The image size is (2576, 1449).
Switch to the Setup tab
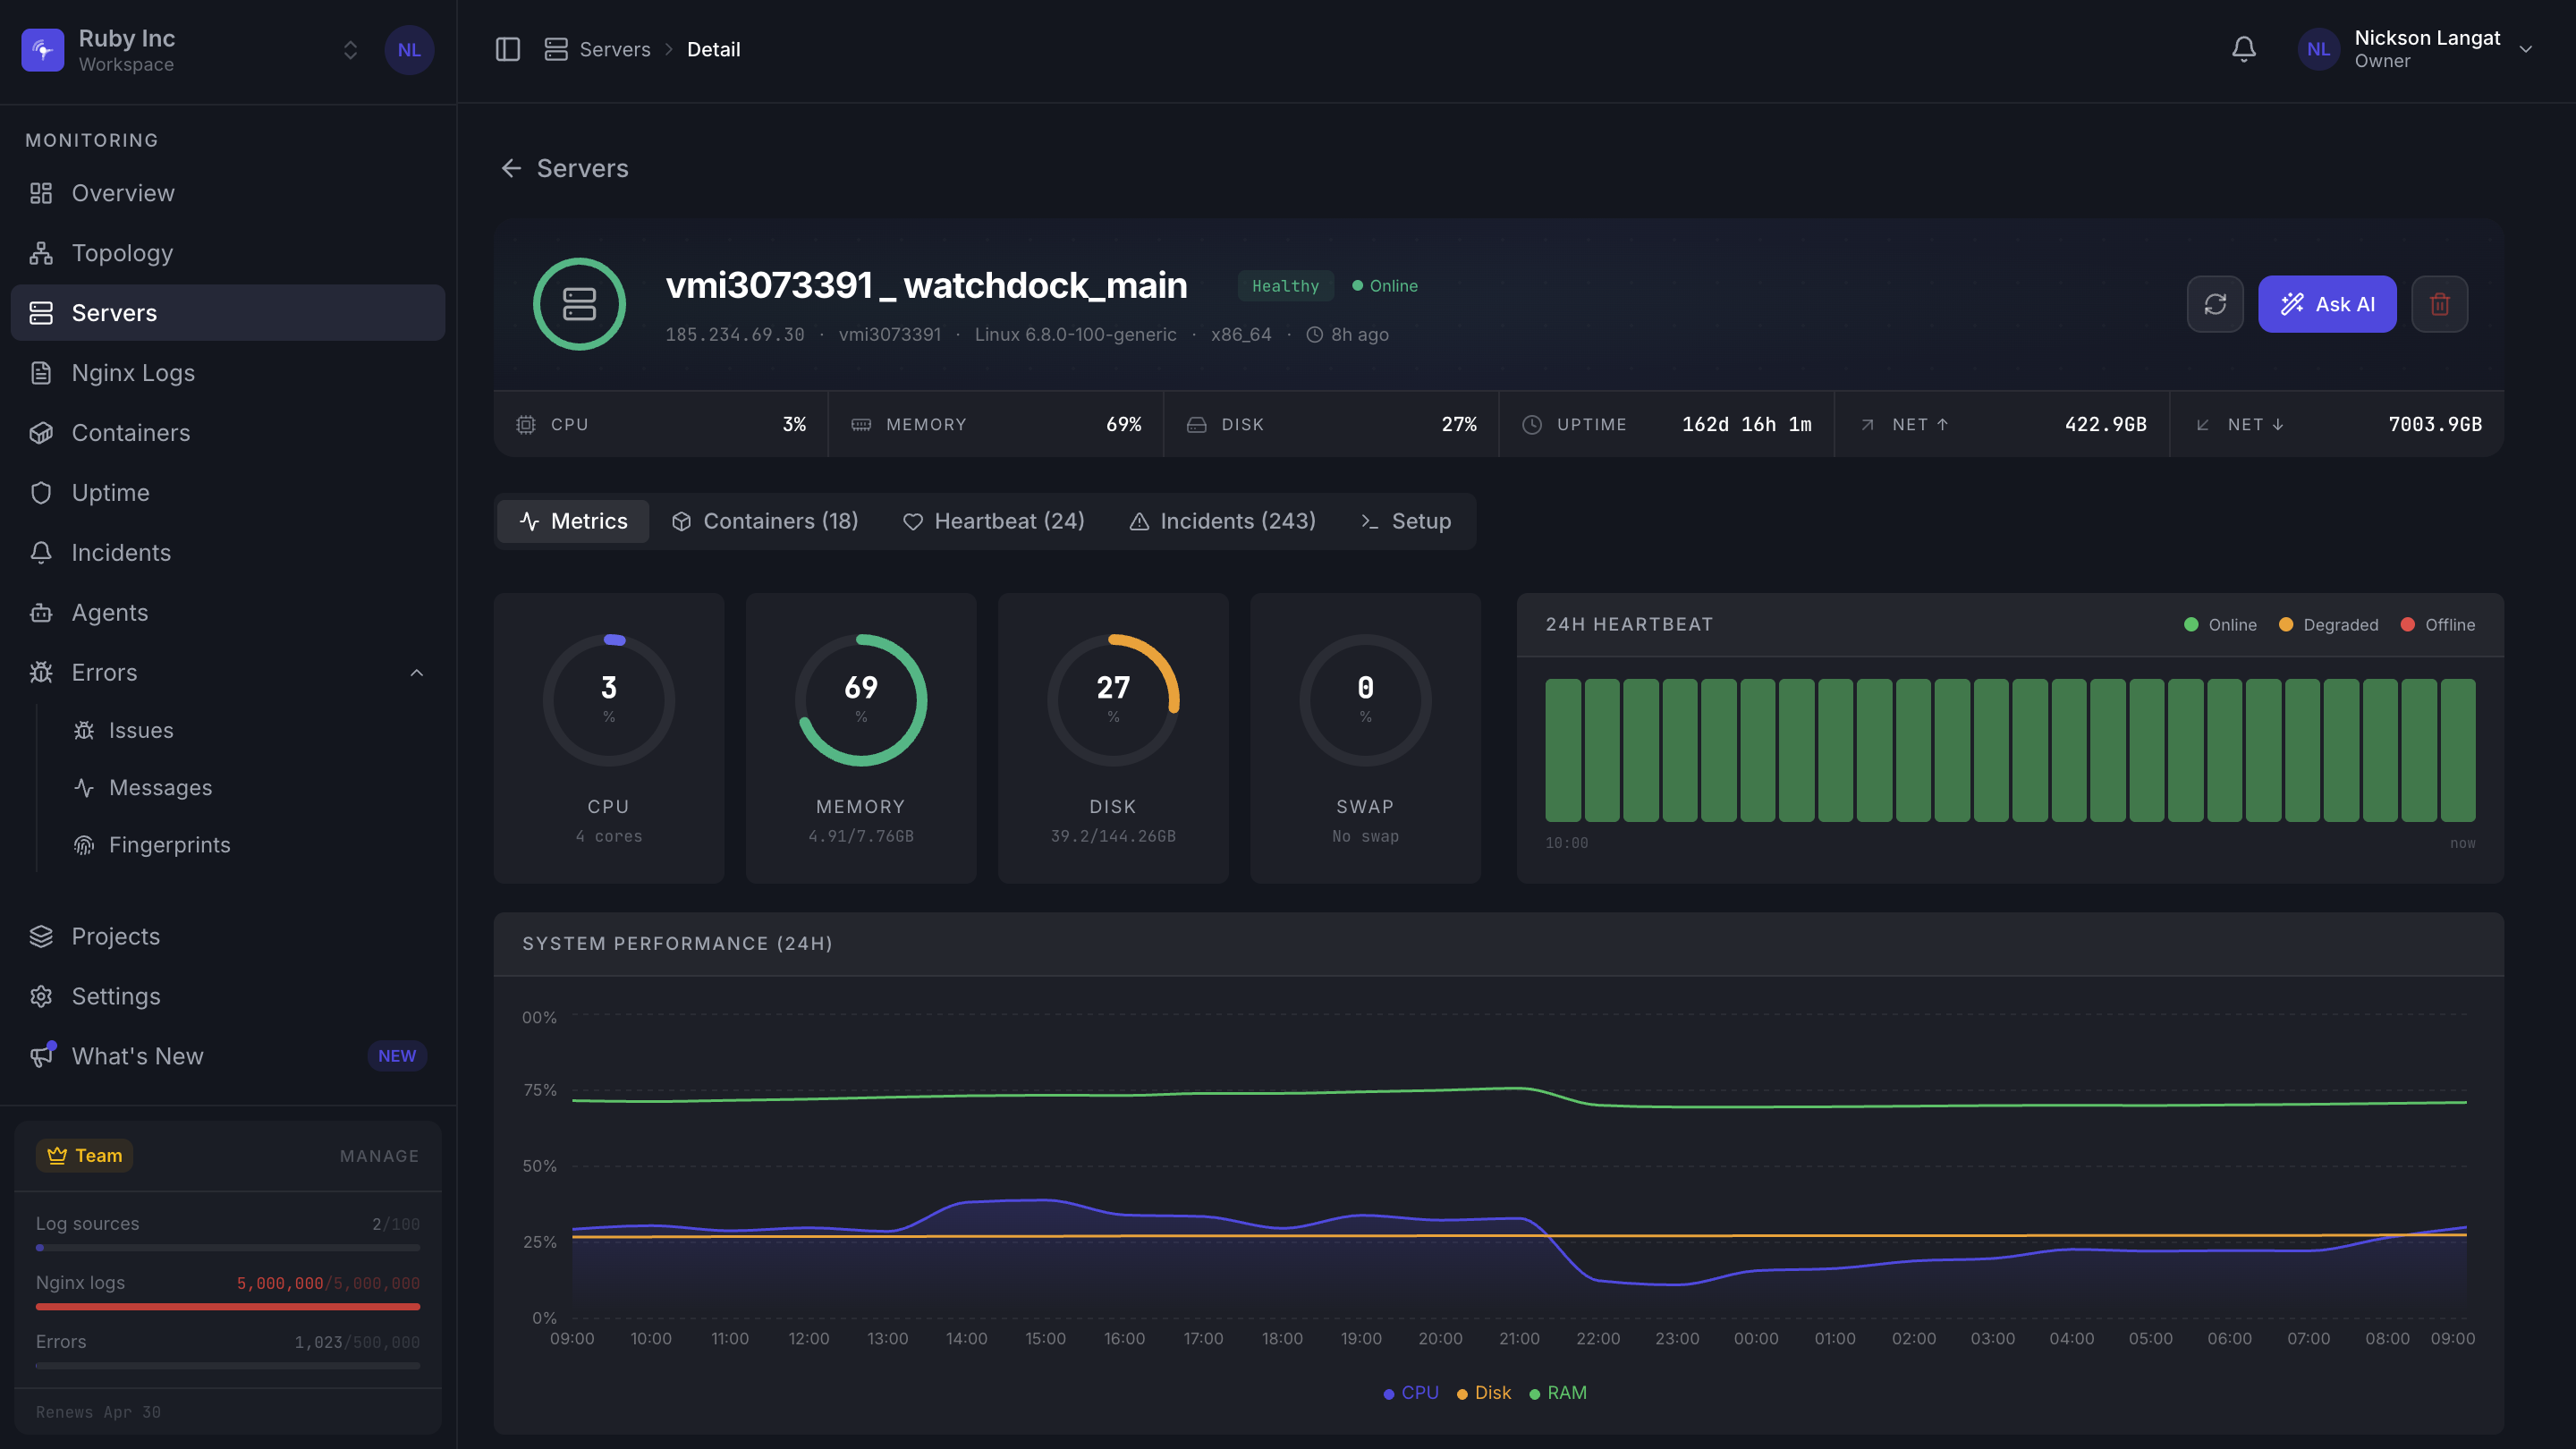pos(1406,521)
